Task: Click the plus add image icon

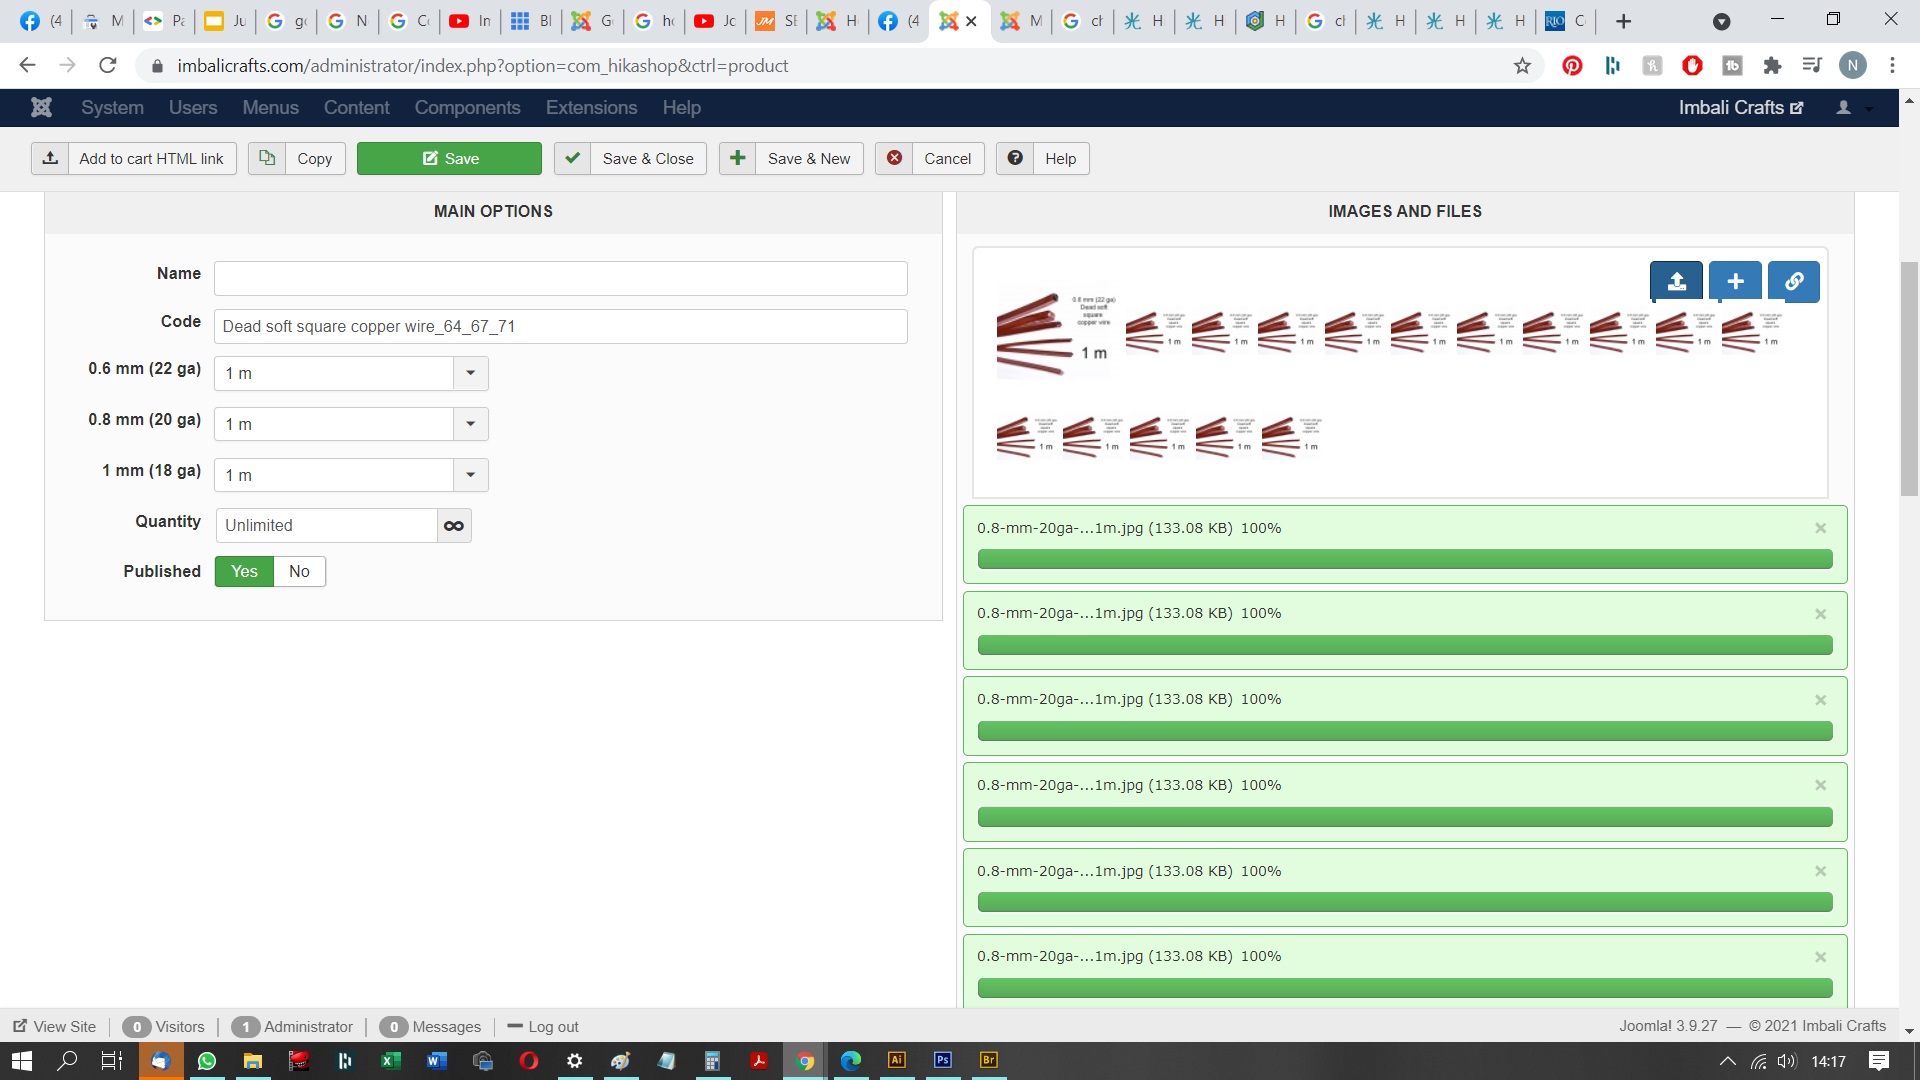Action: tap(1735, 282)
